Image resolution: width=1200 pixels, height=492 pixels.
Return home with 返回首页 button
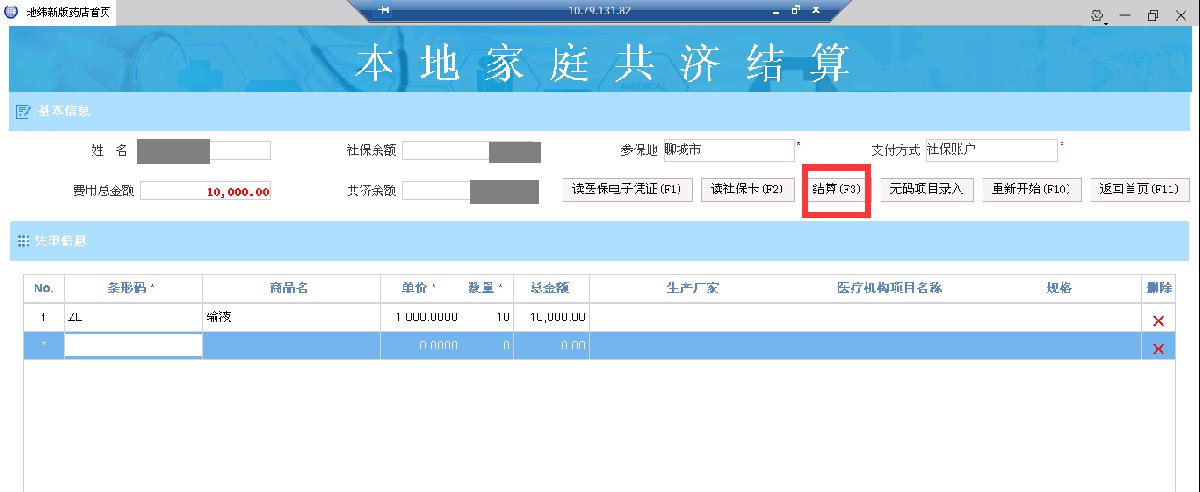pos(1139,190)
